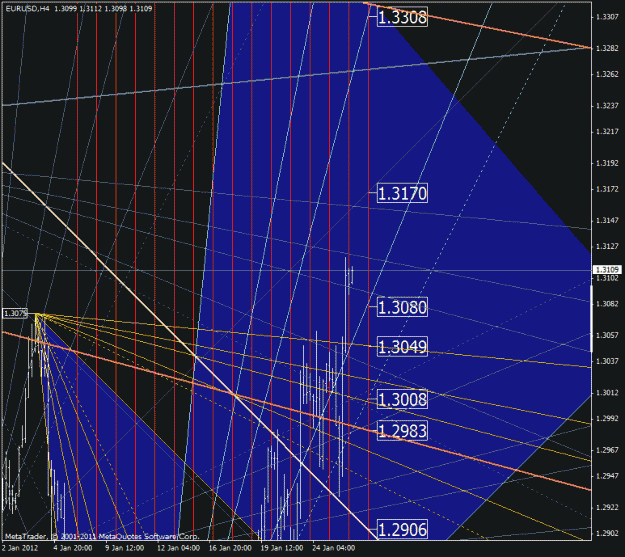The height and width of the screenshot is (557, 625).
Task: Click 1.3012 on the price scale
Action: 607,393
